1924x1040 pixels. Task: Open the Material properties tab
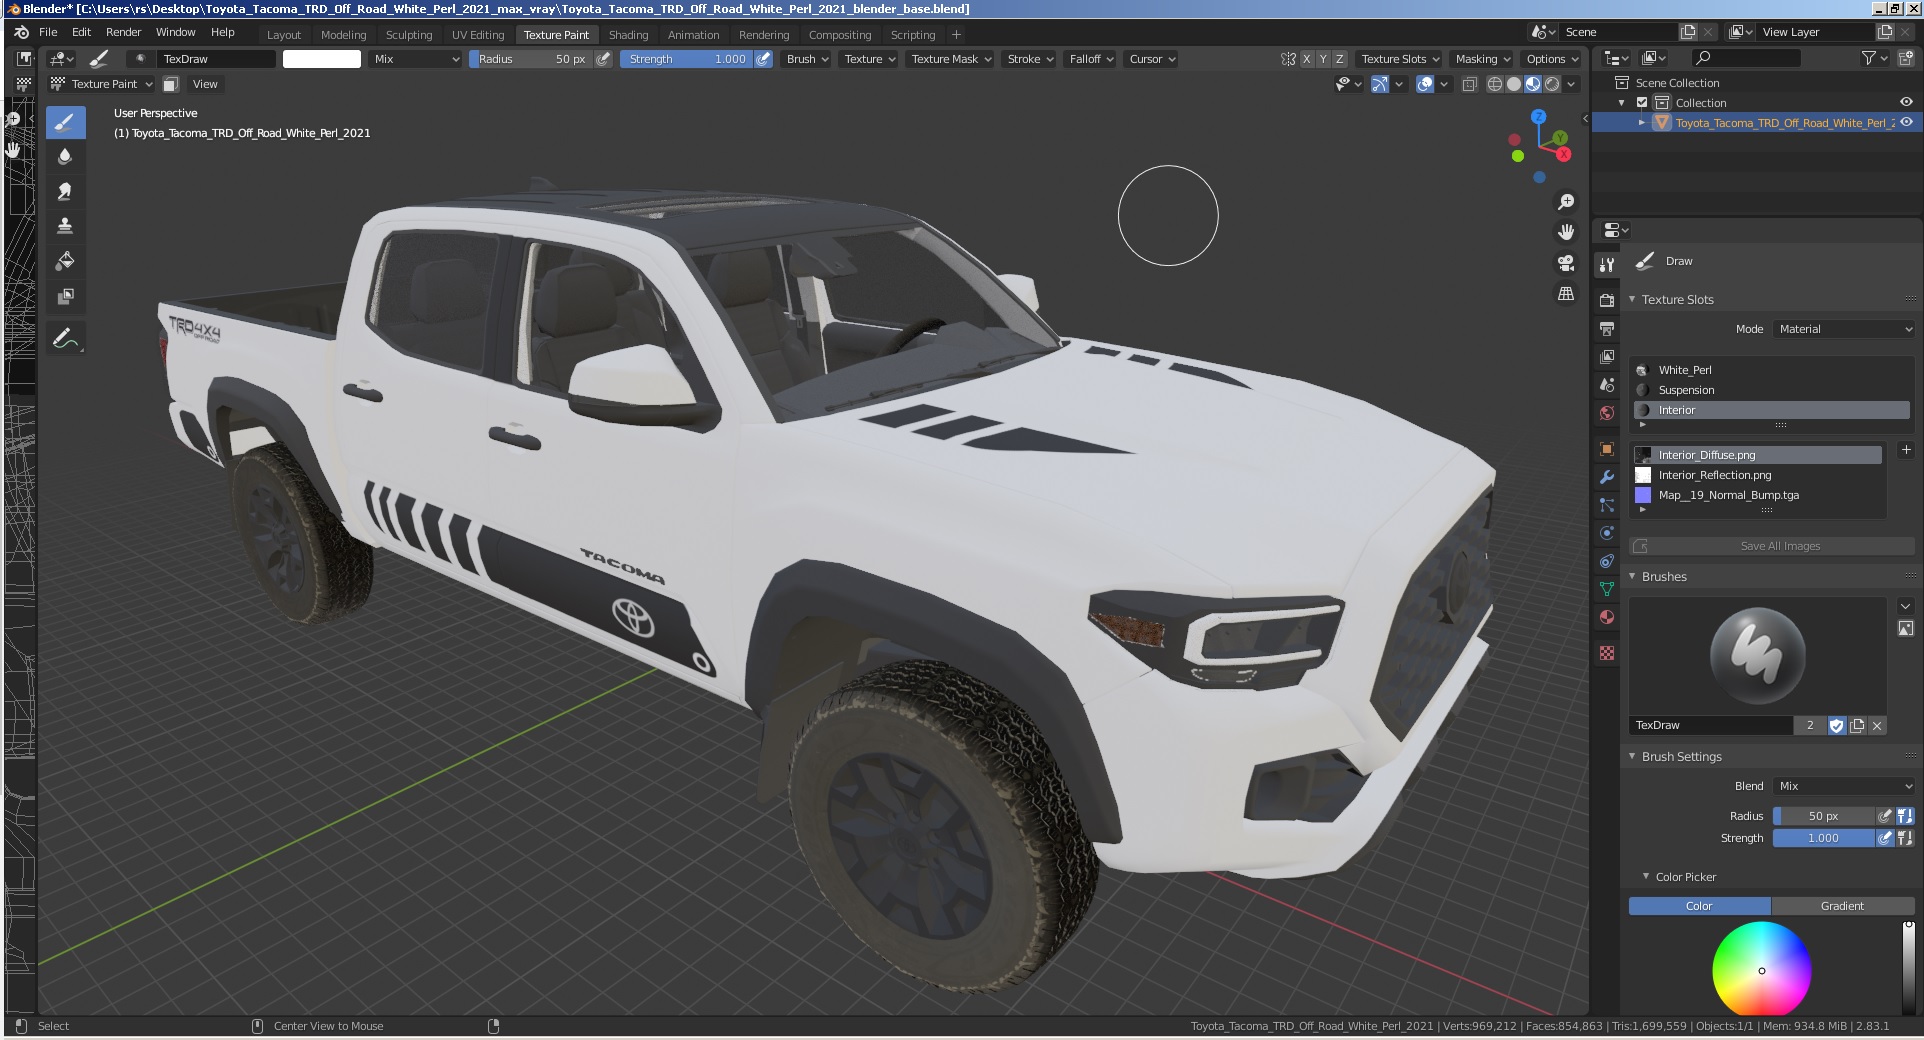click(1607, 617)
